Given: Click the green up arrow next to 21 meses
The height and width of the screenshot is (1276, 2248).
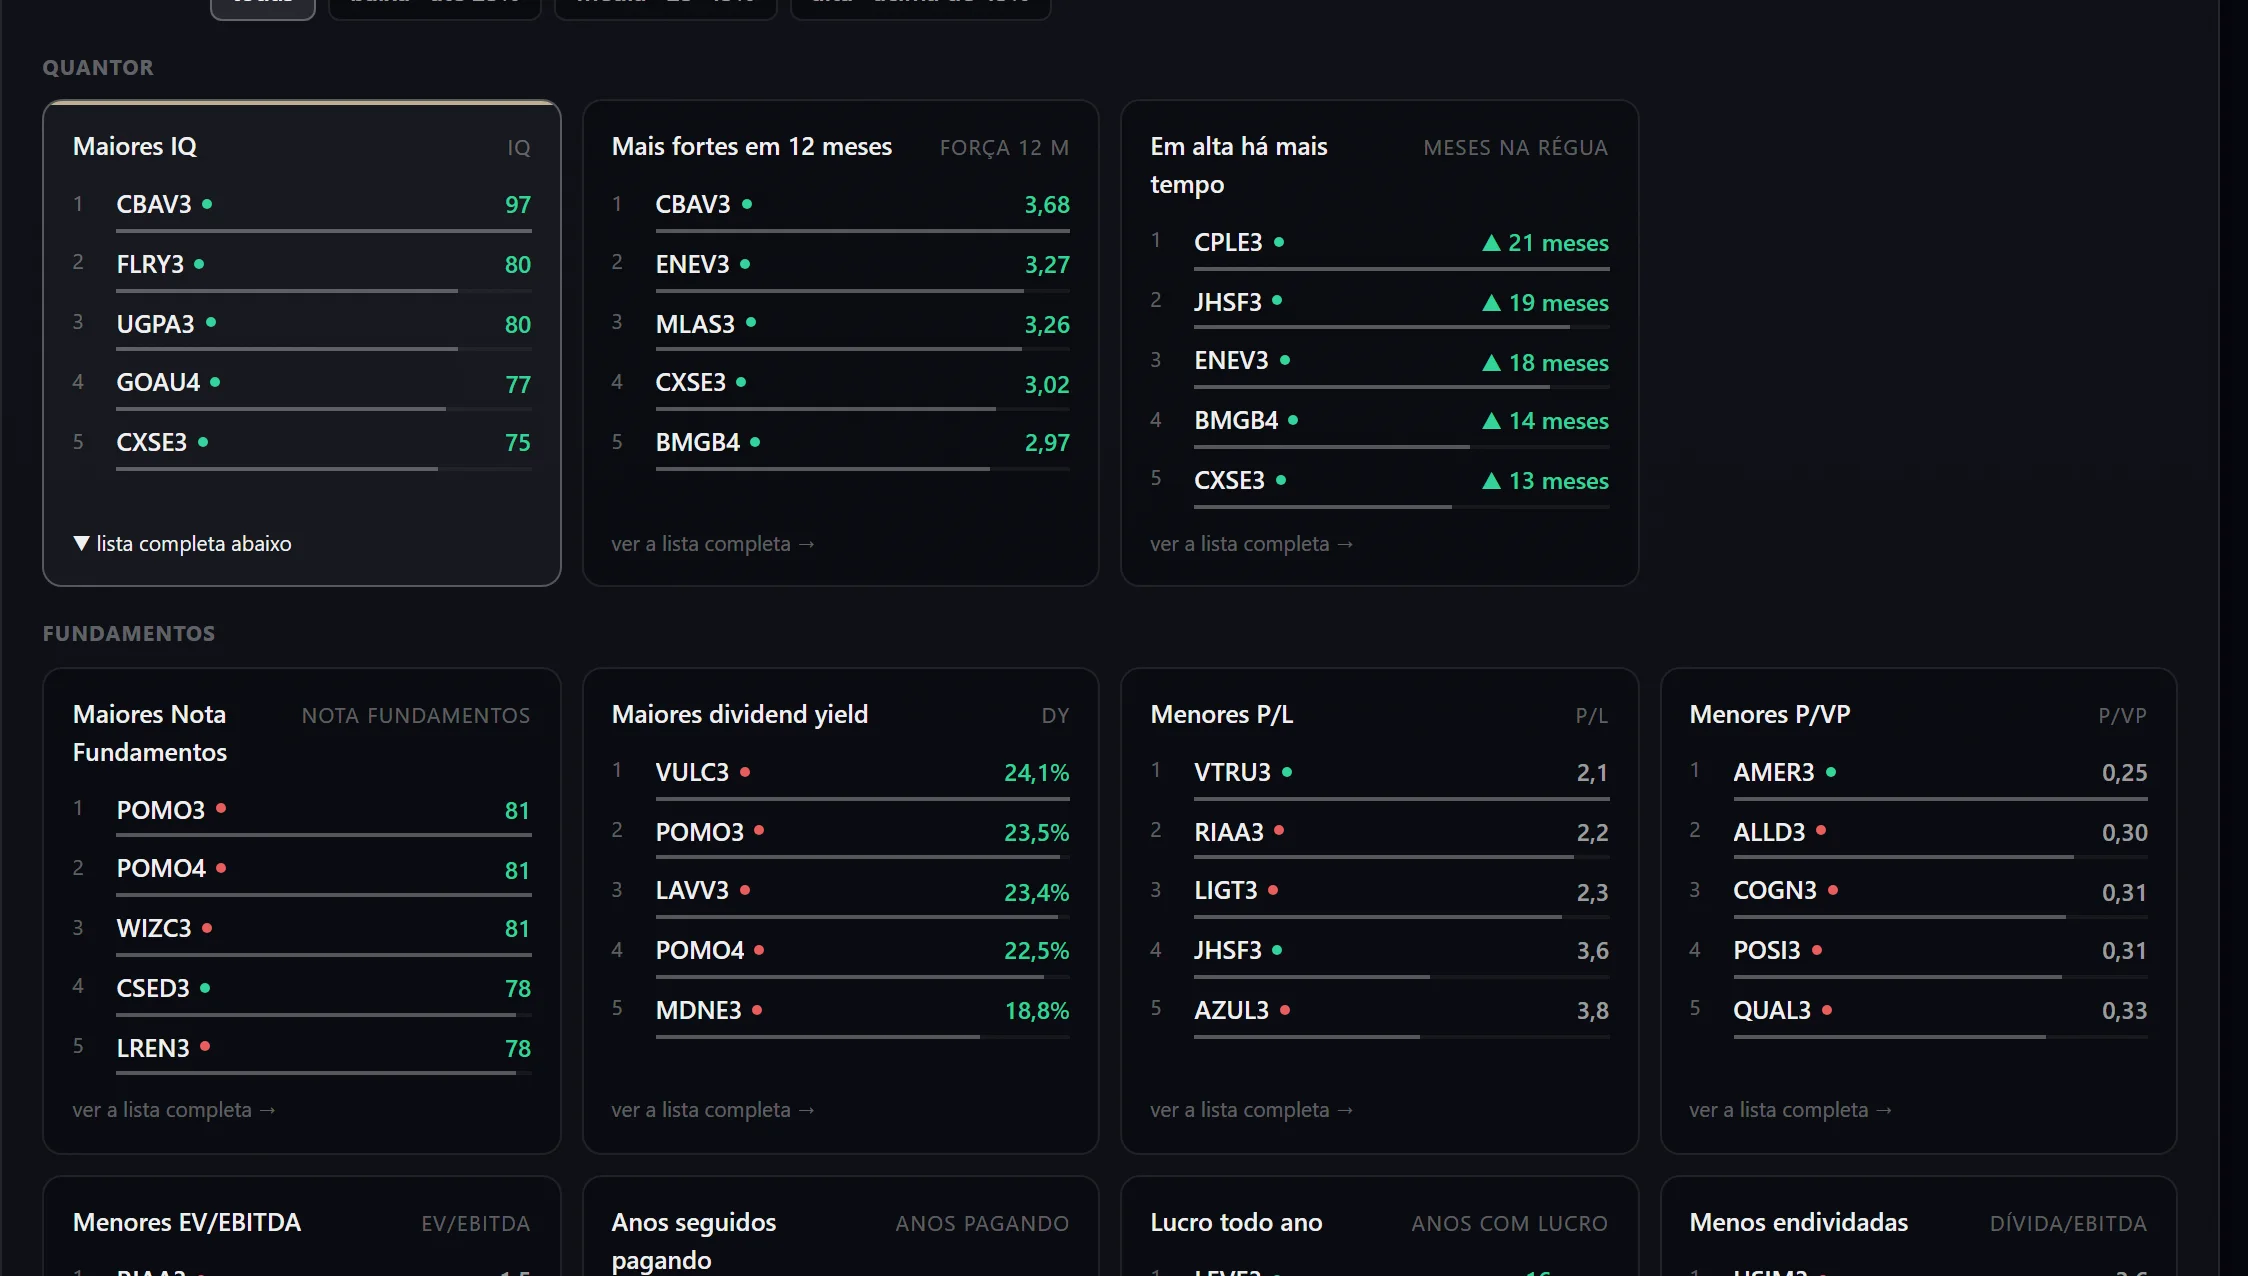Looking at the screenshot, I should point(1491,243).
